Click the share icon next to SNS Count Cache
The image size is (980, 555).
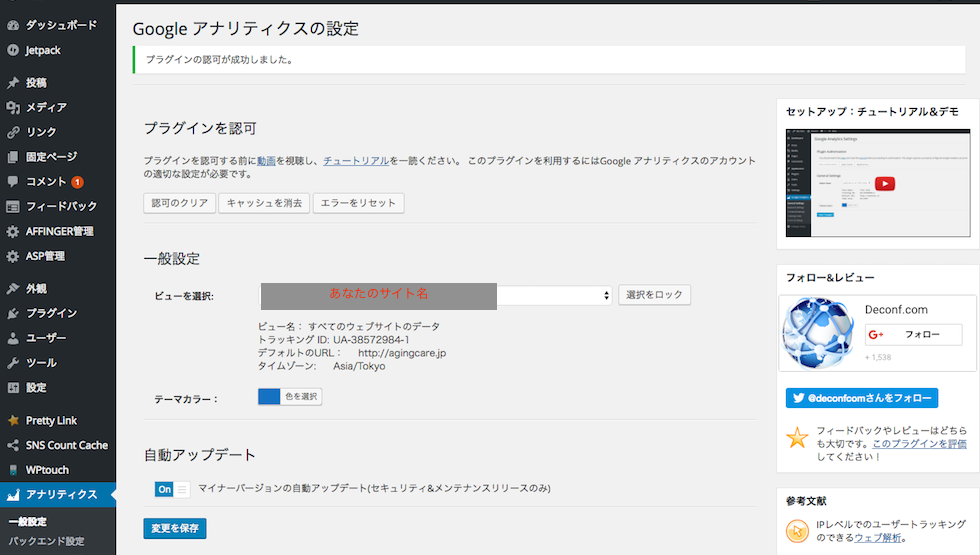(x=12, y=445)
